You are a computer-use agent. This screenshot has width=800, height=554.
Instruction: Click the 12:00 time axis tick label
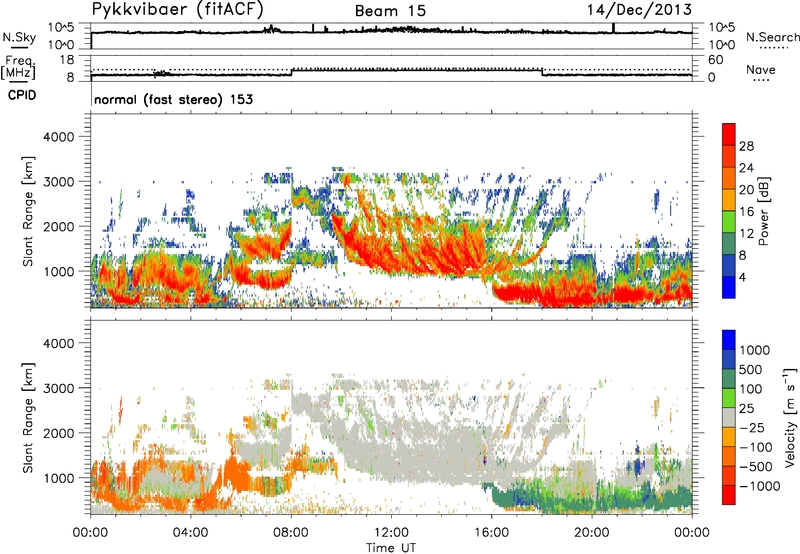tap(391, 533)
